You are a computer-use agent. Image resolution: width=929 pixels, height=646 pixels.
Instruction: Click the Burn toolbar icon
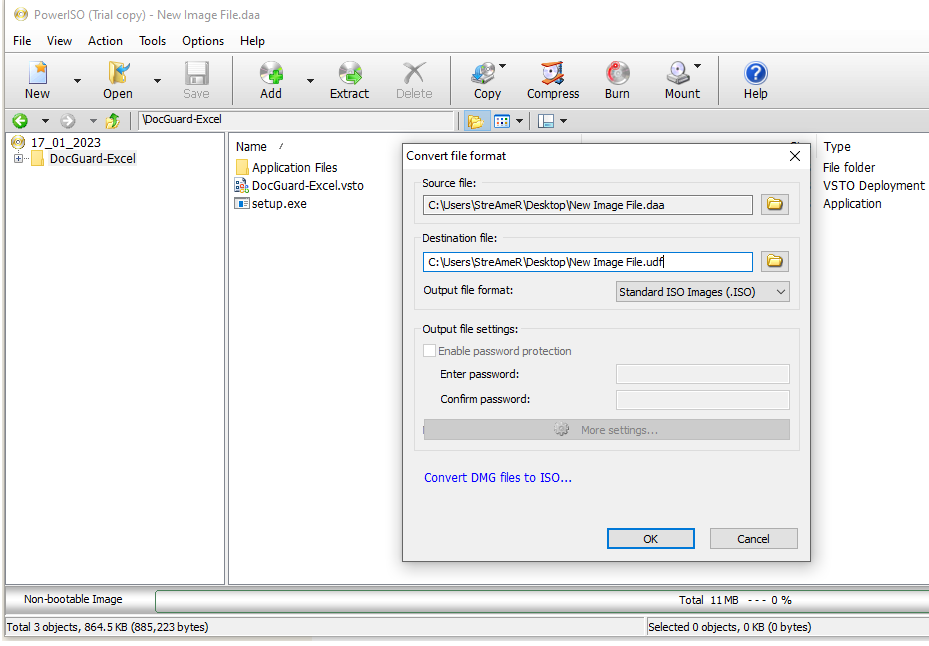[617, 81]
